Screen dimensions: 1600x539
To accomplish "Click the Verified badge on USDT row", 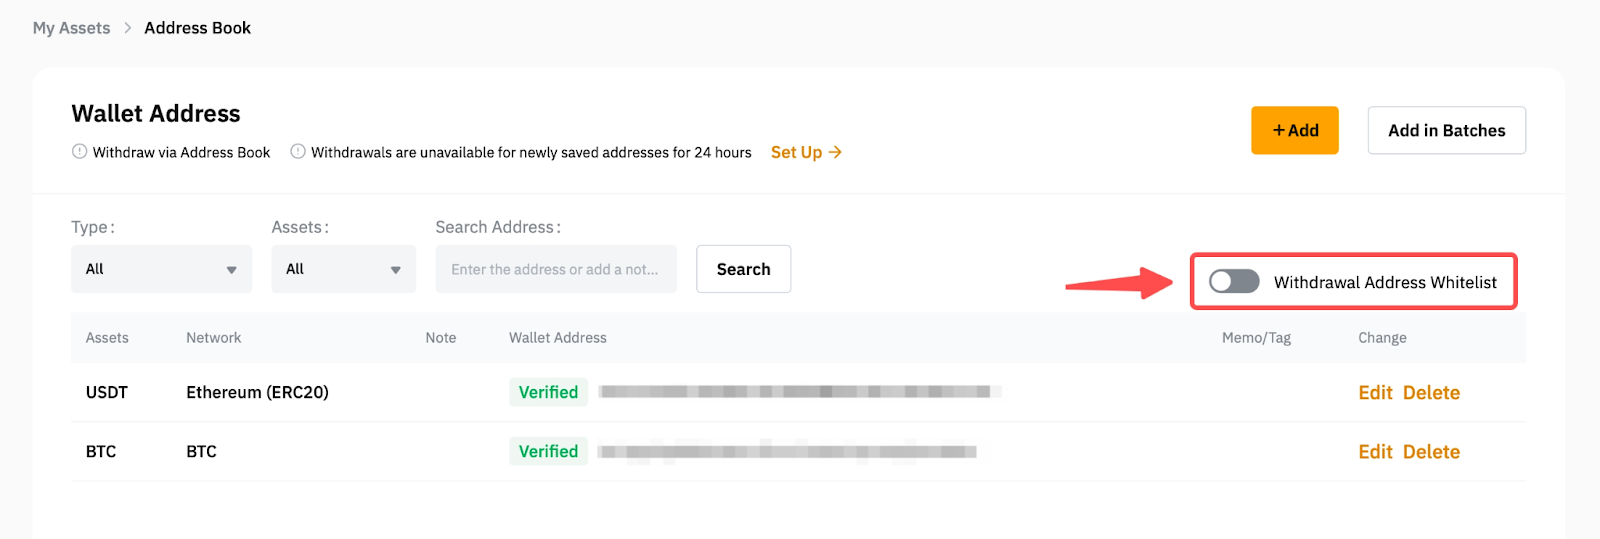I will pos(548,392).
